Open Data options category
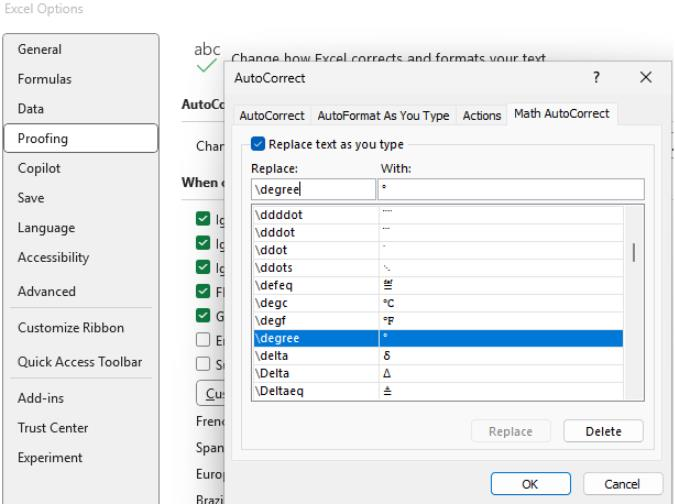 point(81,109)
